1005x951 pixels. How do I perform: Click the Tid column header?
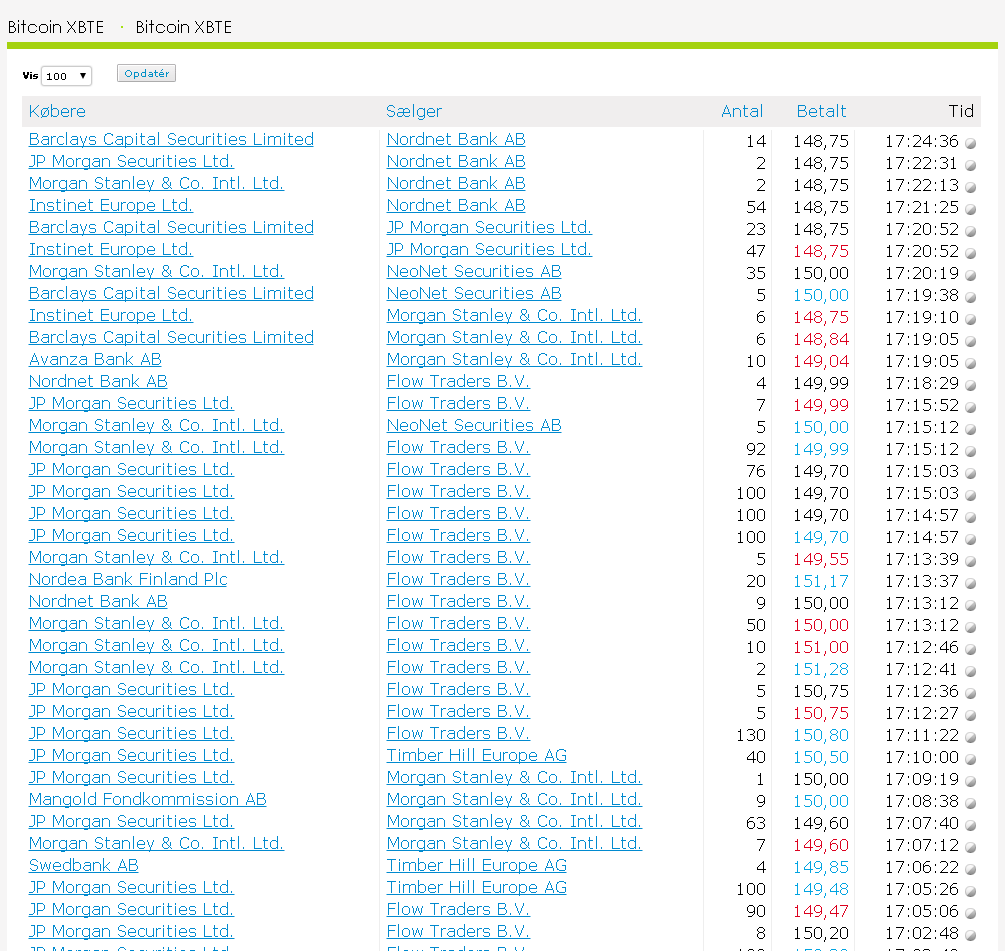click(960, 112)
